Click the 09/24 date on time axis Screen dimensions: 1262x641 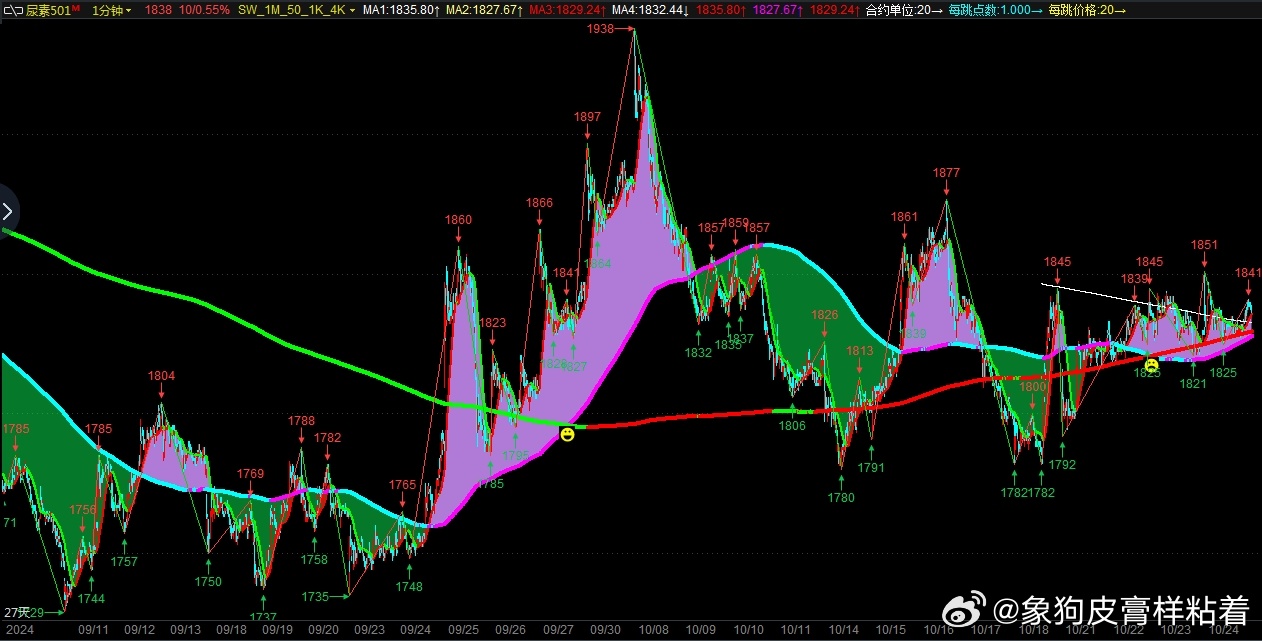pyautogui.click(x=415, y=630)
